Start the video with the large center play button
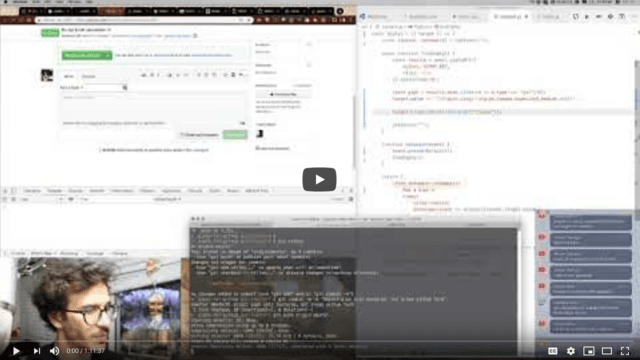The width and height of the screenshot is (640, 360). pyautogui.click(x=319, y=179)
